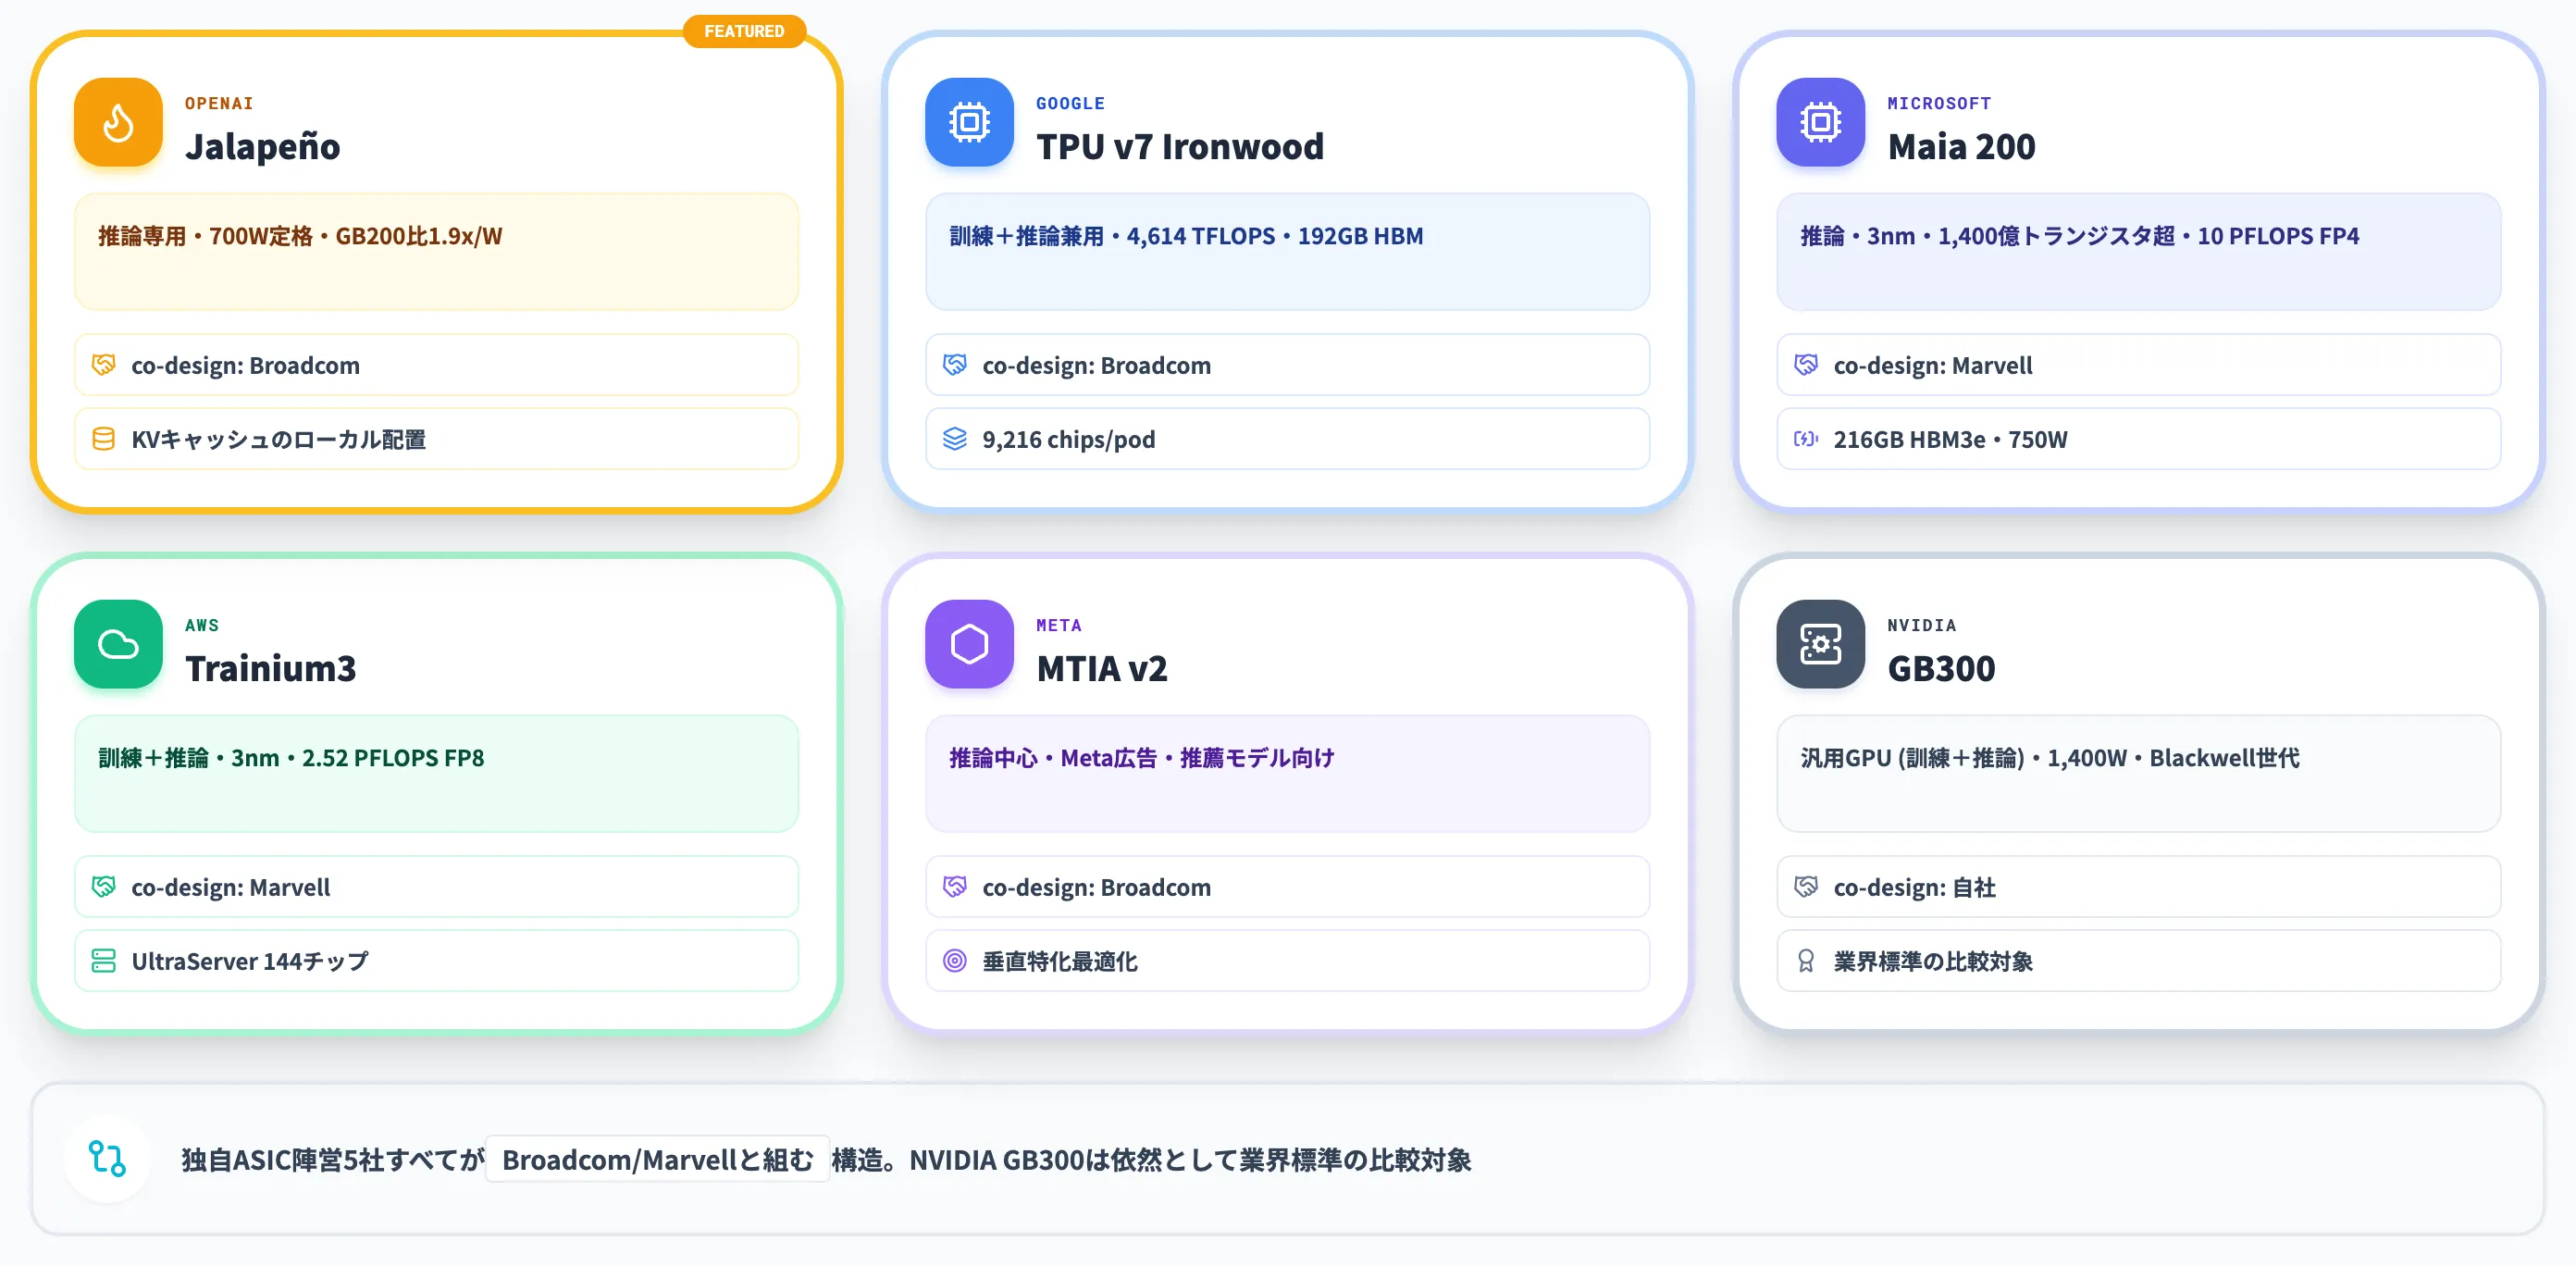
Task: Click the handshake icon in TPU v7 Ironwood's co-design row
Action: [955, 365]
